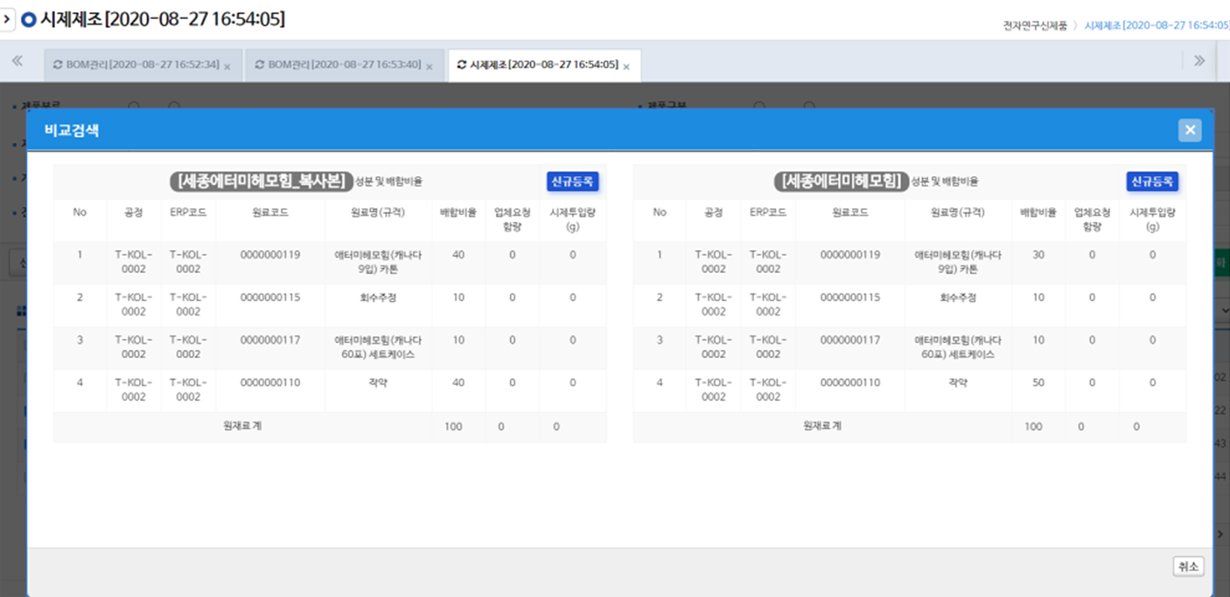Refresh icon on BOM관리 16:52:34 tab
The image size is (1230, 597).
pos(58,65)
